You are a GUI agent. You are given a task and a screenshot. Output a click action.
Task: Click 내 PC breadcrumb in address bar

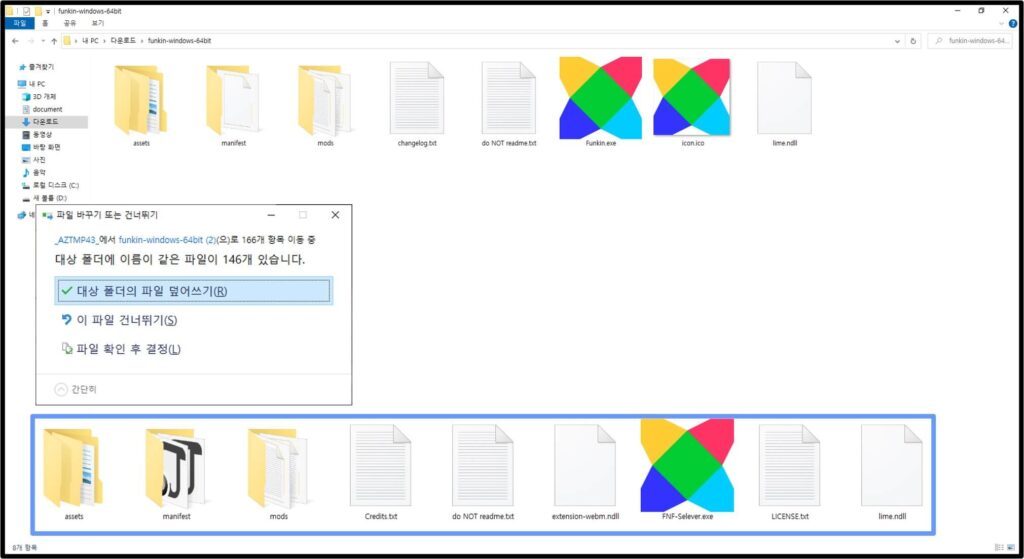[91, 40]
